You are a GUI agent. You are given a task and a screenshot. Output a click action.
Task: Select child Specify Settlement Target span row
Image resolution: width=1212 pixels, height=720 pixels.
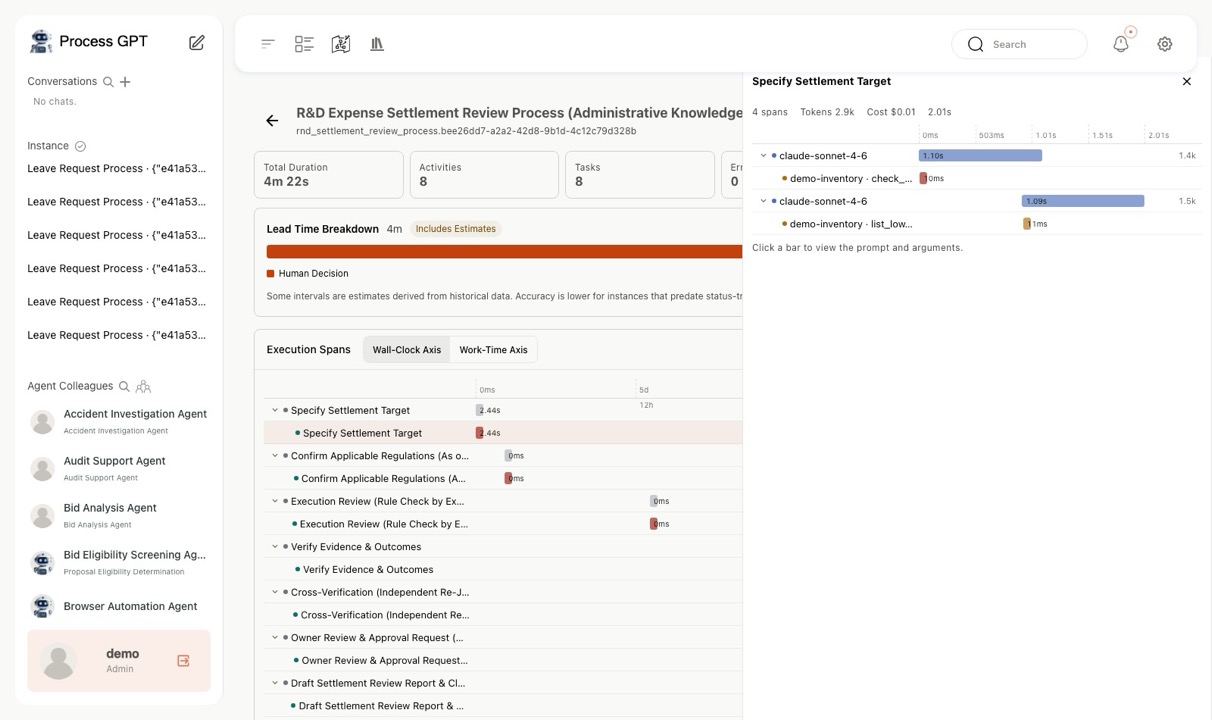[x=504, y=433]
